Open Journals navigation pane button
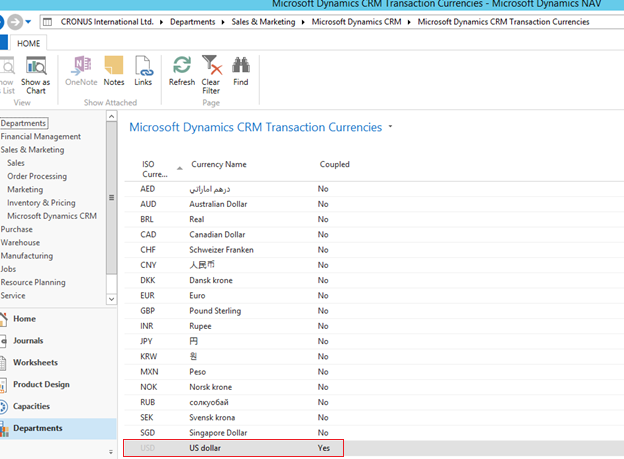624x459 pixels. [x=58, y=341]
